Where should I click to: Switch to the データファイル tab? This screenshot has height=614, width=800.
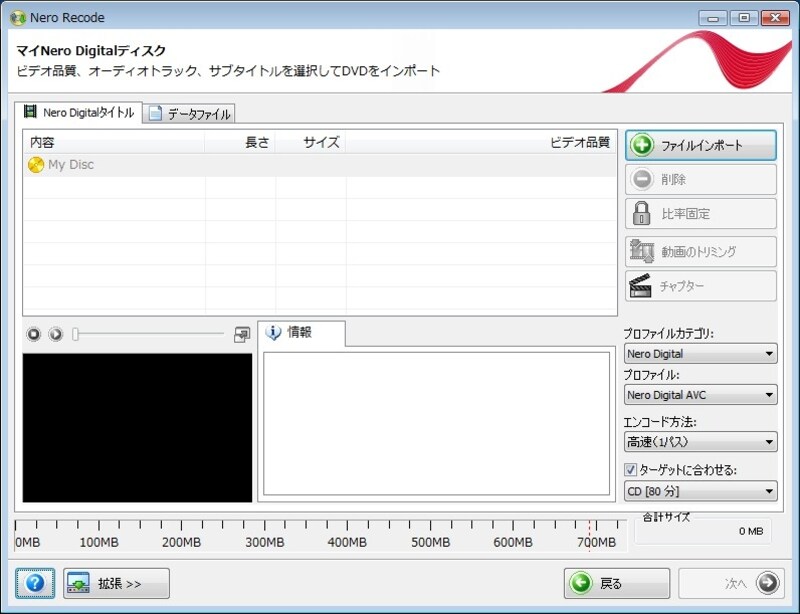click(193, 113)
